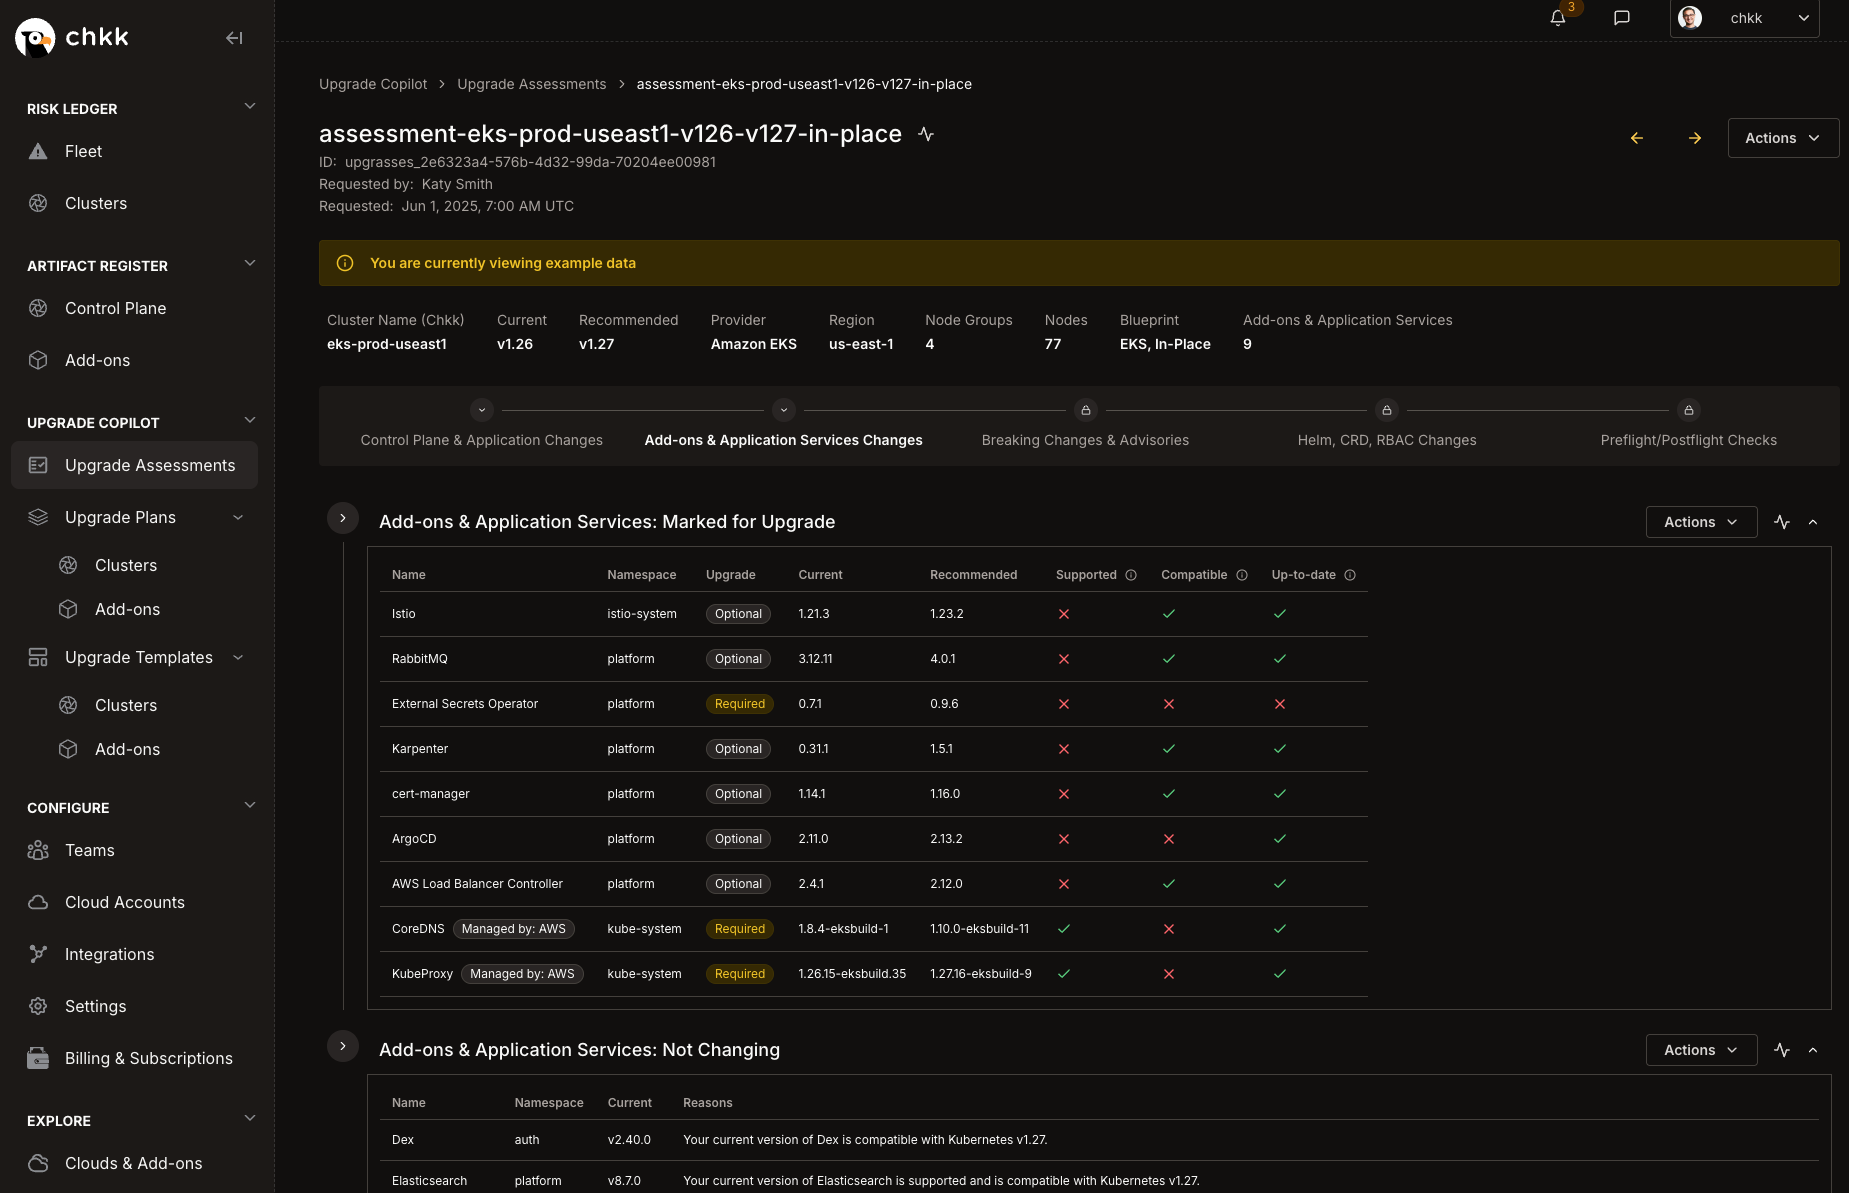Open activity icon for Not Changing section
The image size is (1849, 1193).
(1782, 1050)
